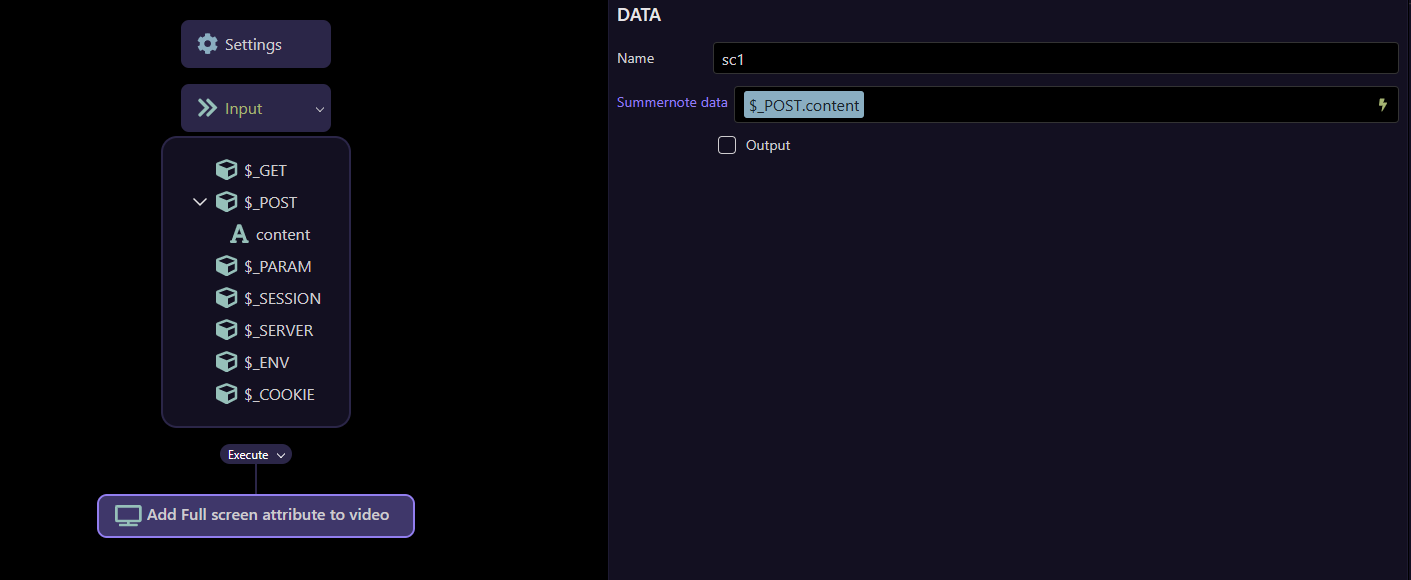Screen dimensions: 1411x580
Task: Collapse the $_POST tree node
Action: pos(200,202)
